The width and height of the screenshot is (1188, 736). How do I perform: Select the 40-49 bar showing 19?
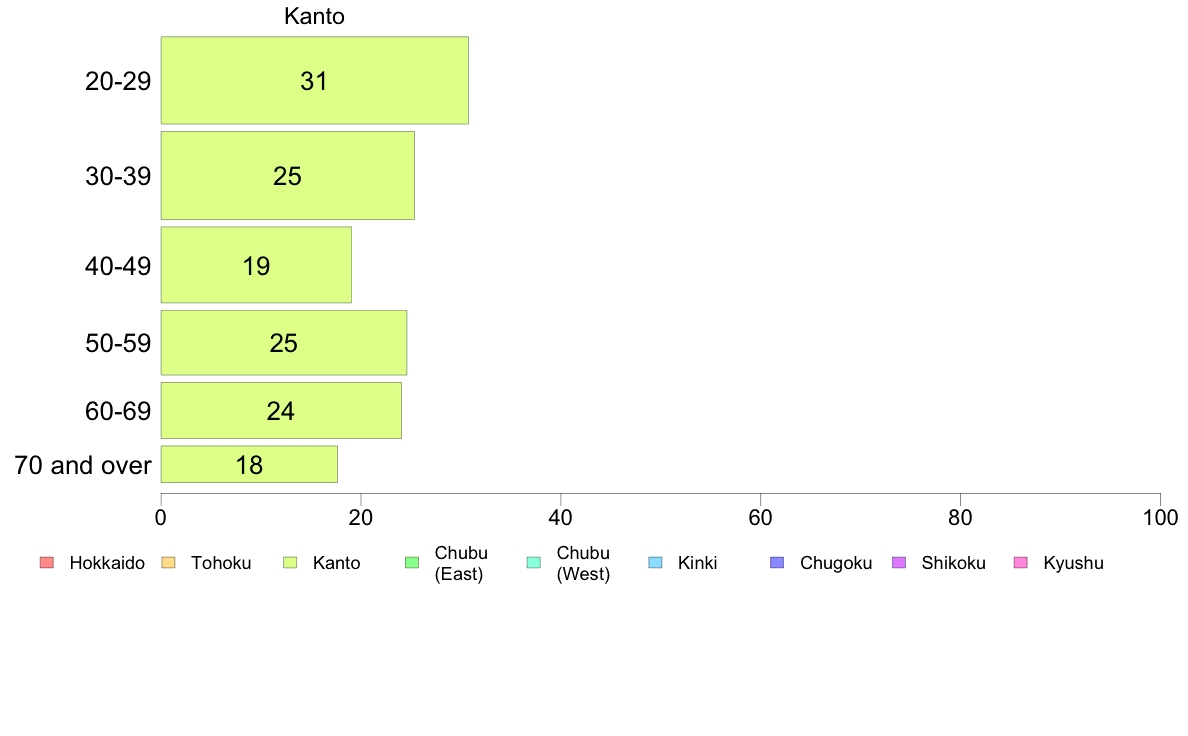(256, 265)
